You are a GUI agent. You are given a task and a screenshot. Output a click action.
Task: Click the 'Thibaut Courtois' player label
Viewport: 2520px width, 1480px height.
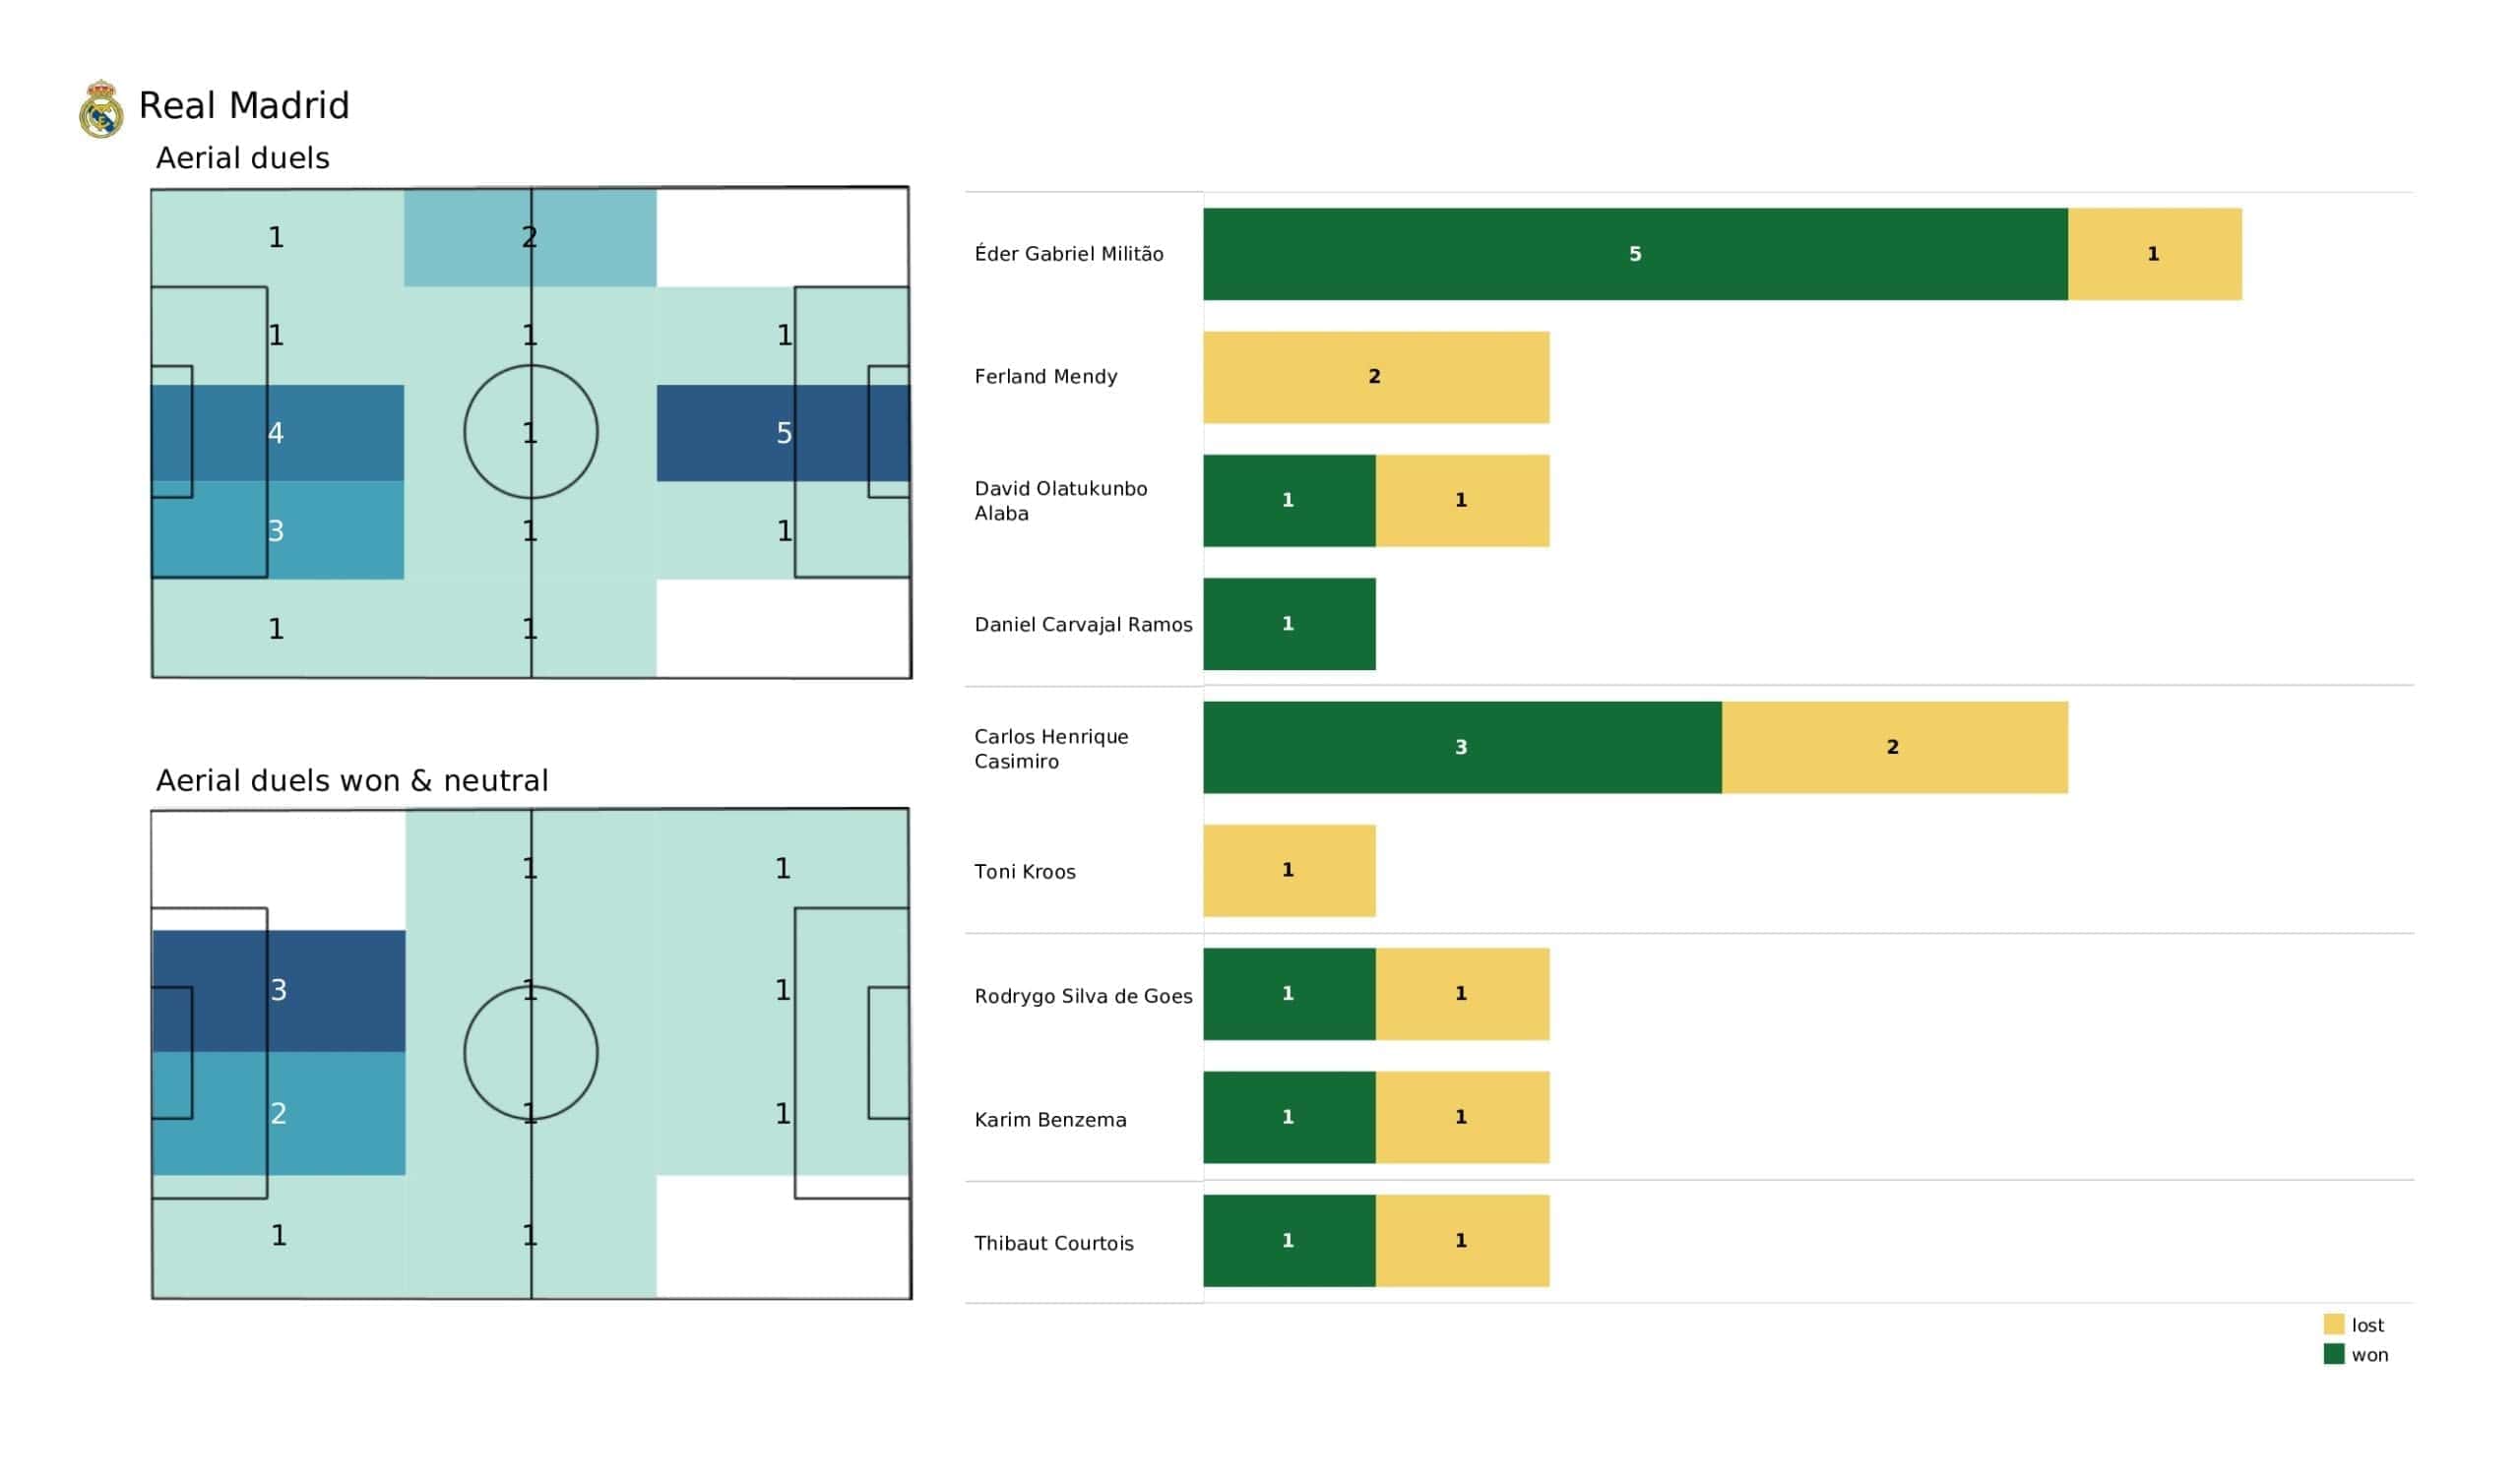(x=1053, y=1243)
